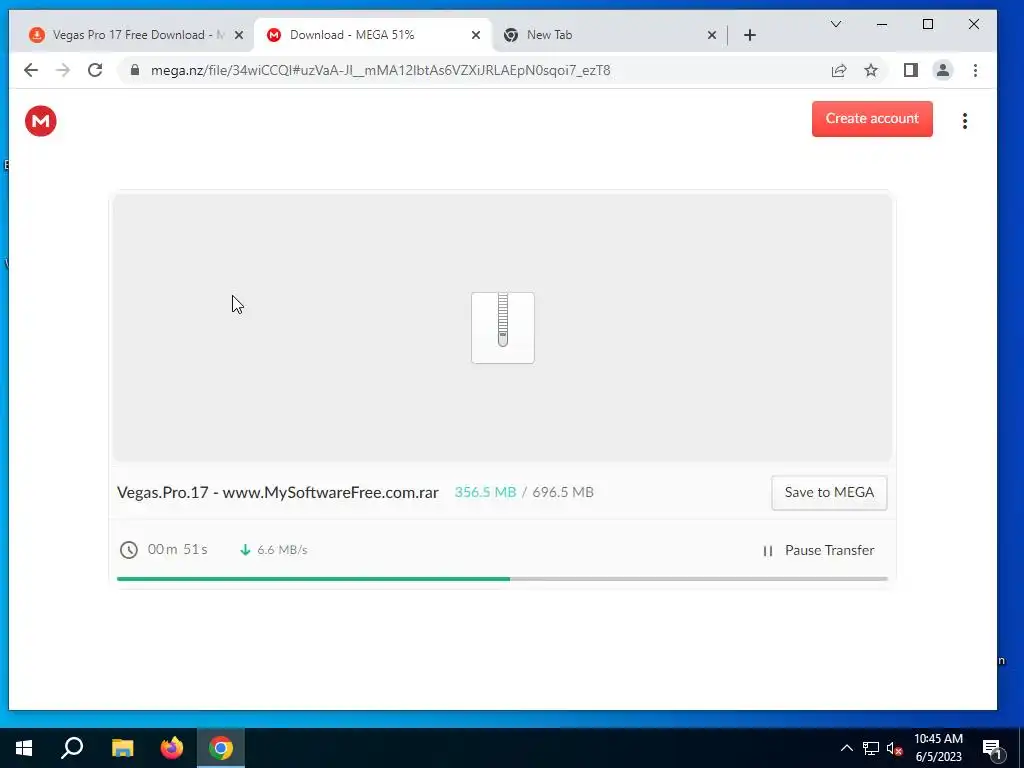Launch Firefox from taskbar
Screen dimensions: 1024x768
[172, 748]
